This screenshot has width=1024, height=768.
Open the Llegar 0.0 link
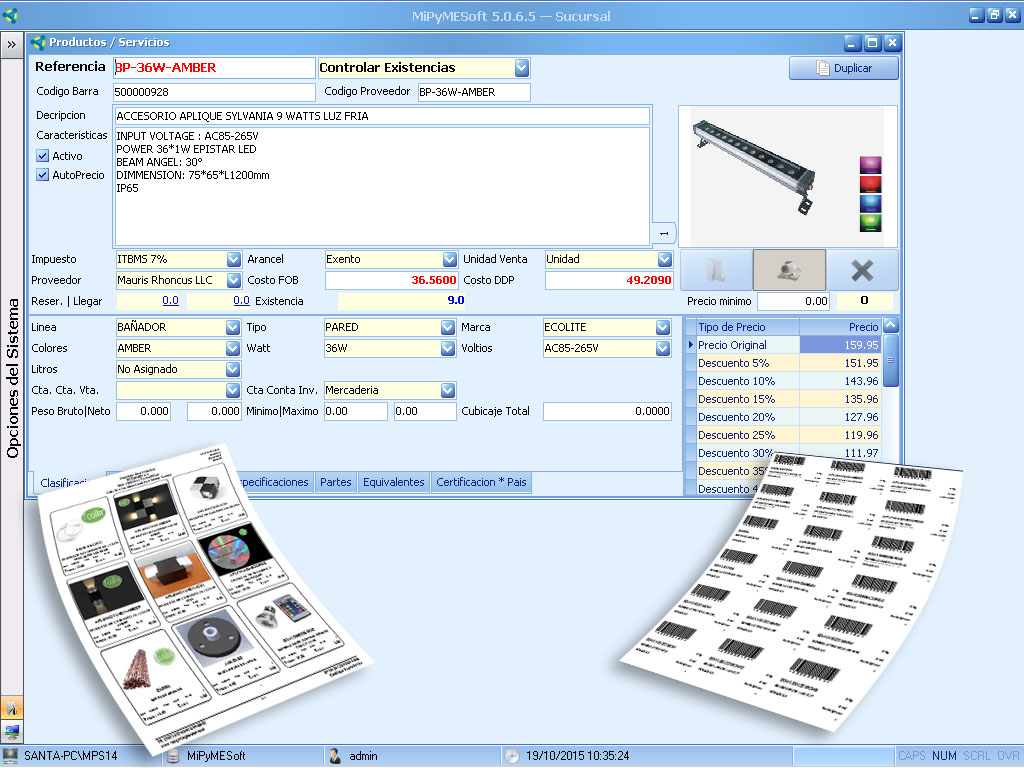pyautogui.click(x=241, y=300)
